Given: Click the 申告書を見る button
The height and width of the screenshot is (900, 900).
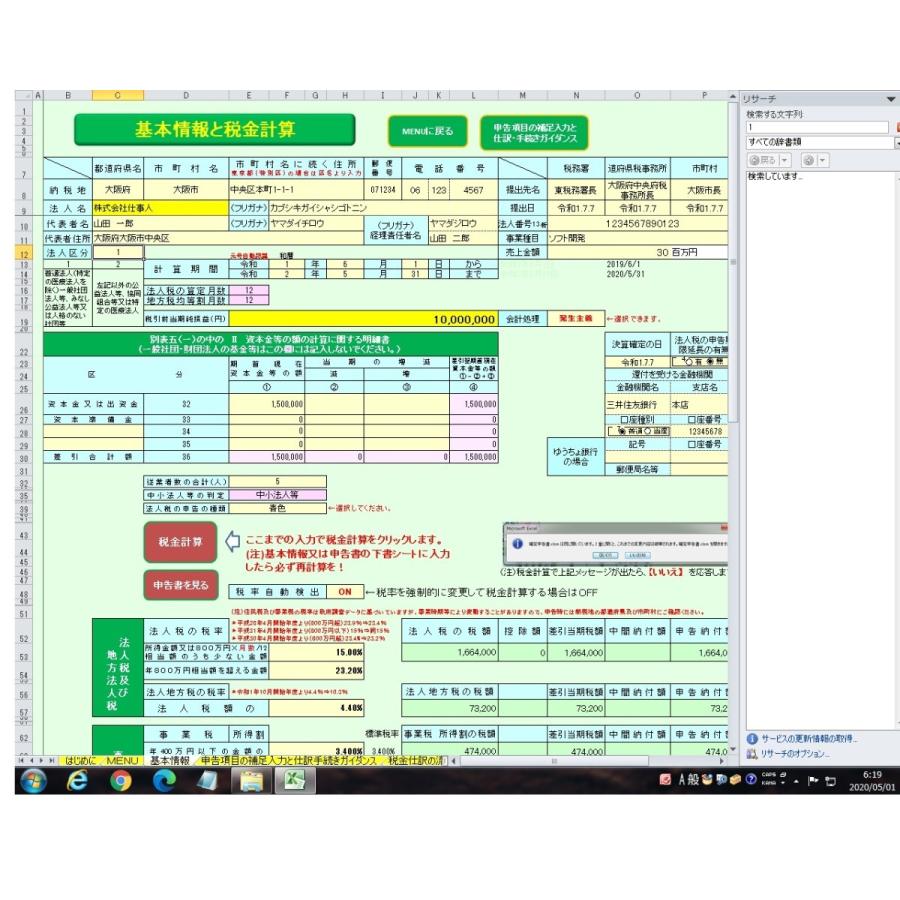Looking at the screenshot, I should 180,585.
